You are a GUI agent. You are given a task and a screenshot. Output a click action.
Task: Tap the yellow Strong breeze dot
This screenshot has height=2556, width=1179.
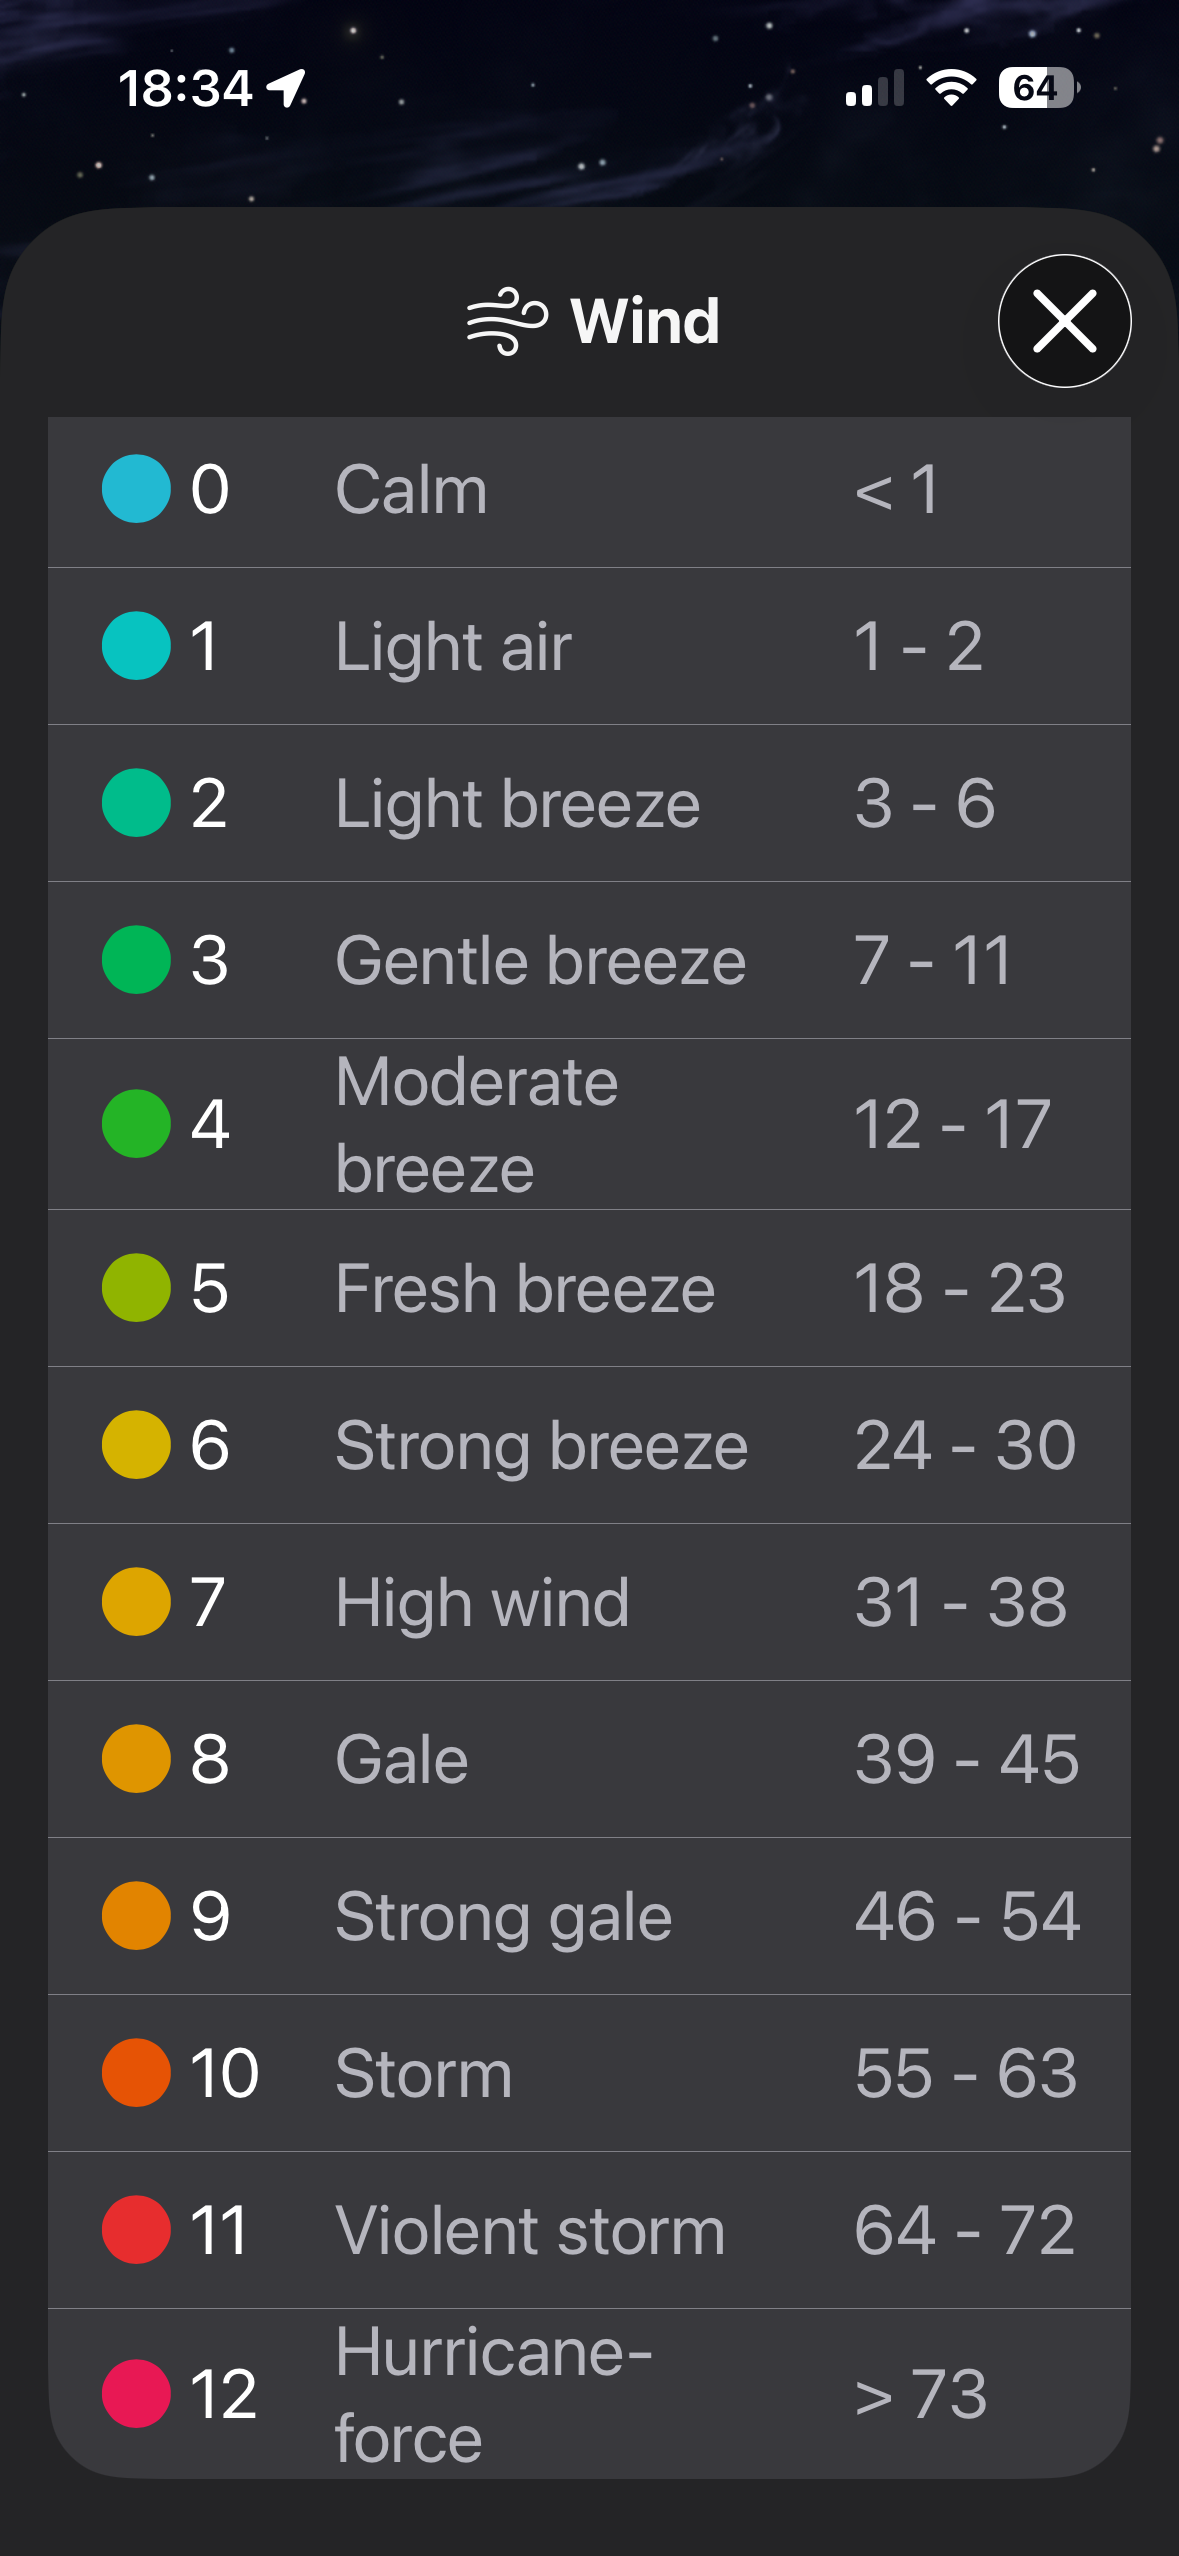tap(136, 1445)
